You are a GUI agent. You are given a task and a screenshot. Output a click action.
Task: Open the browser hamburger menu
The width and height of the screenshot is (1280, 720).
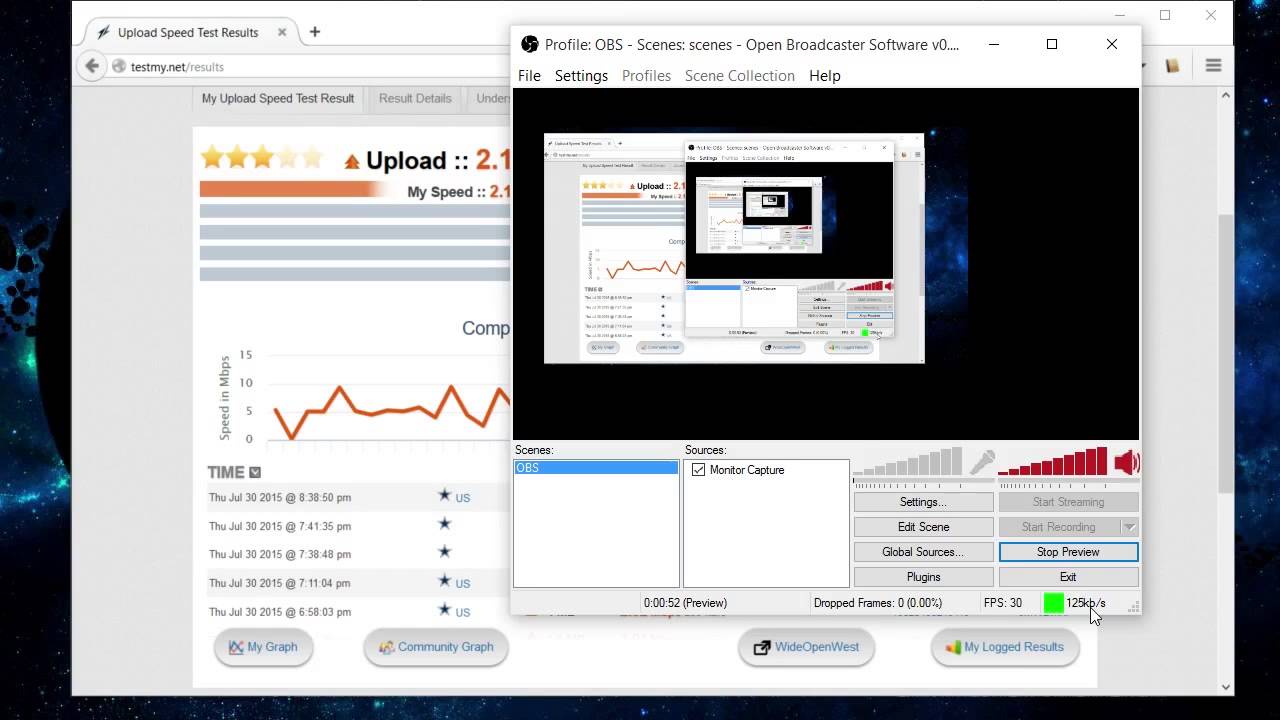click(1213, 66)
